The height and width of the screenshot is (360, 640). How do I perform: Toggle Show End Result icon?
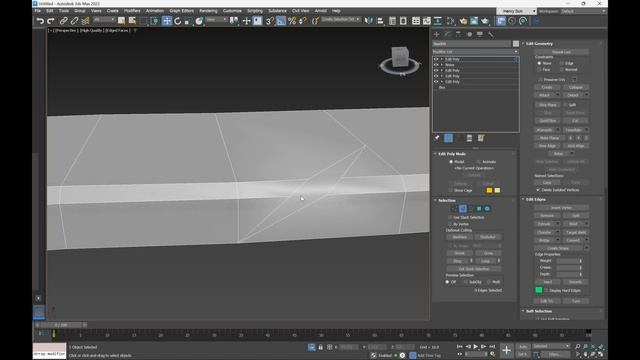(448, 138)
